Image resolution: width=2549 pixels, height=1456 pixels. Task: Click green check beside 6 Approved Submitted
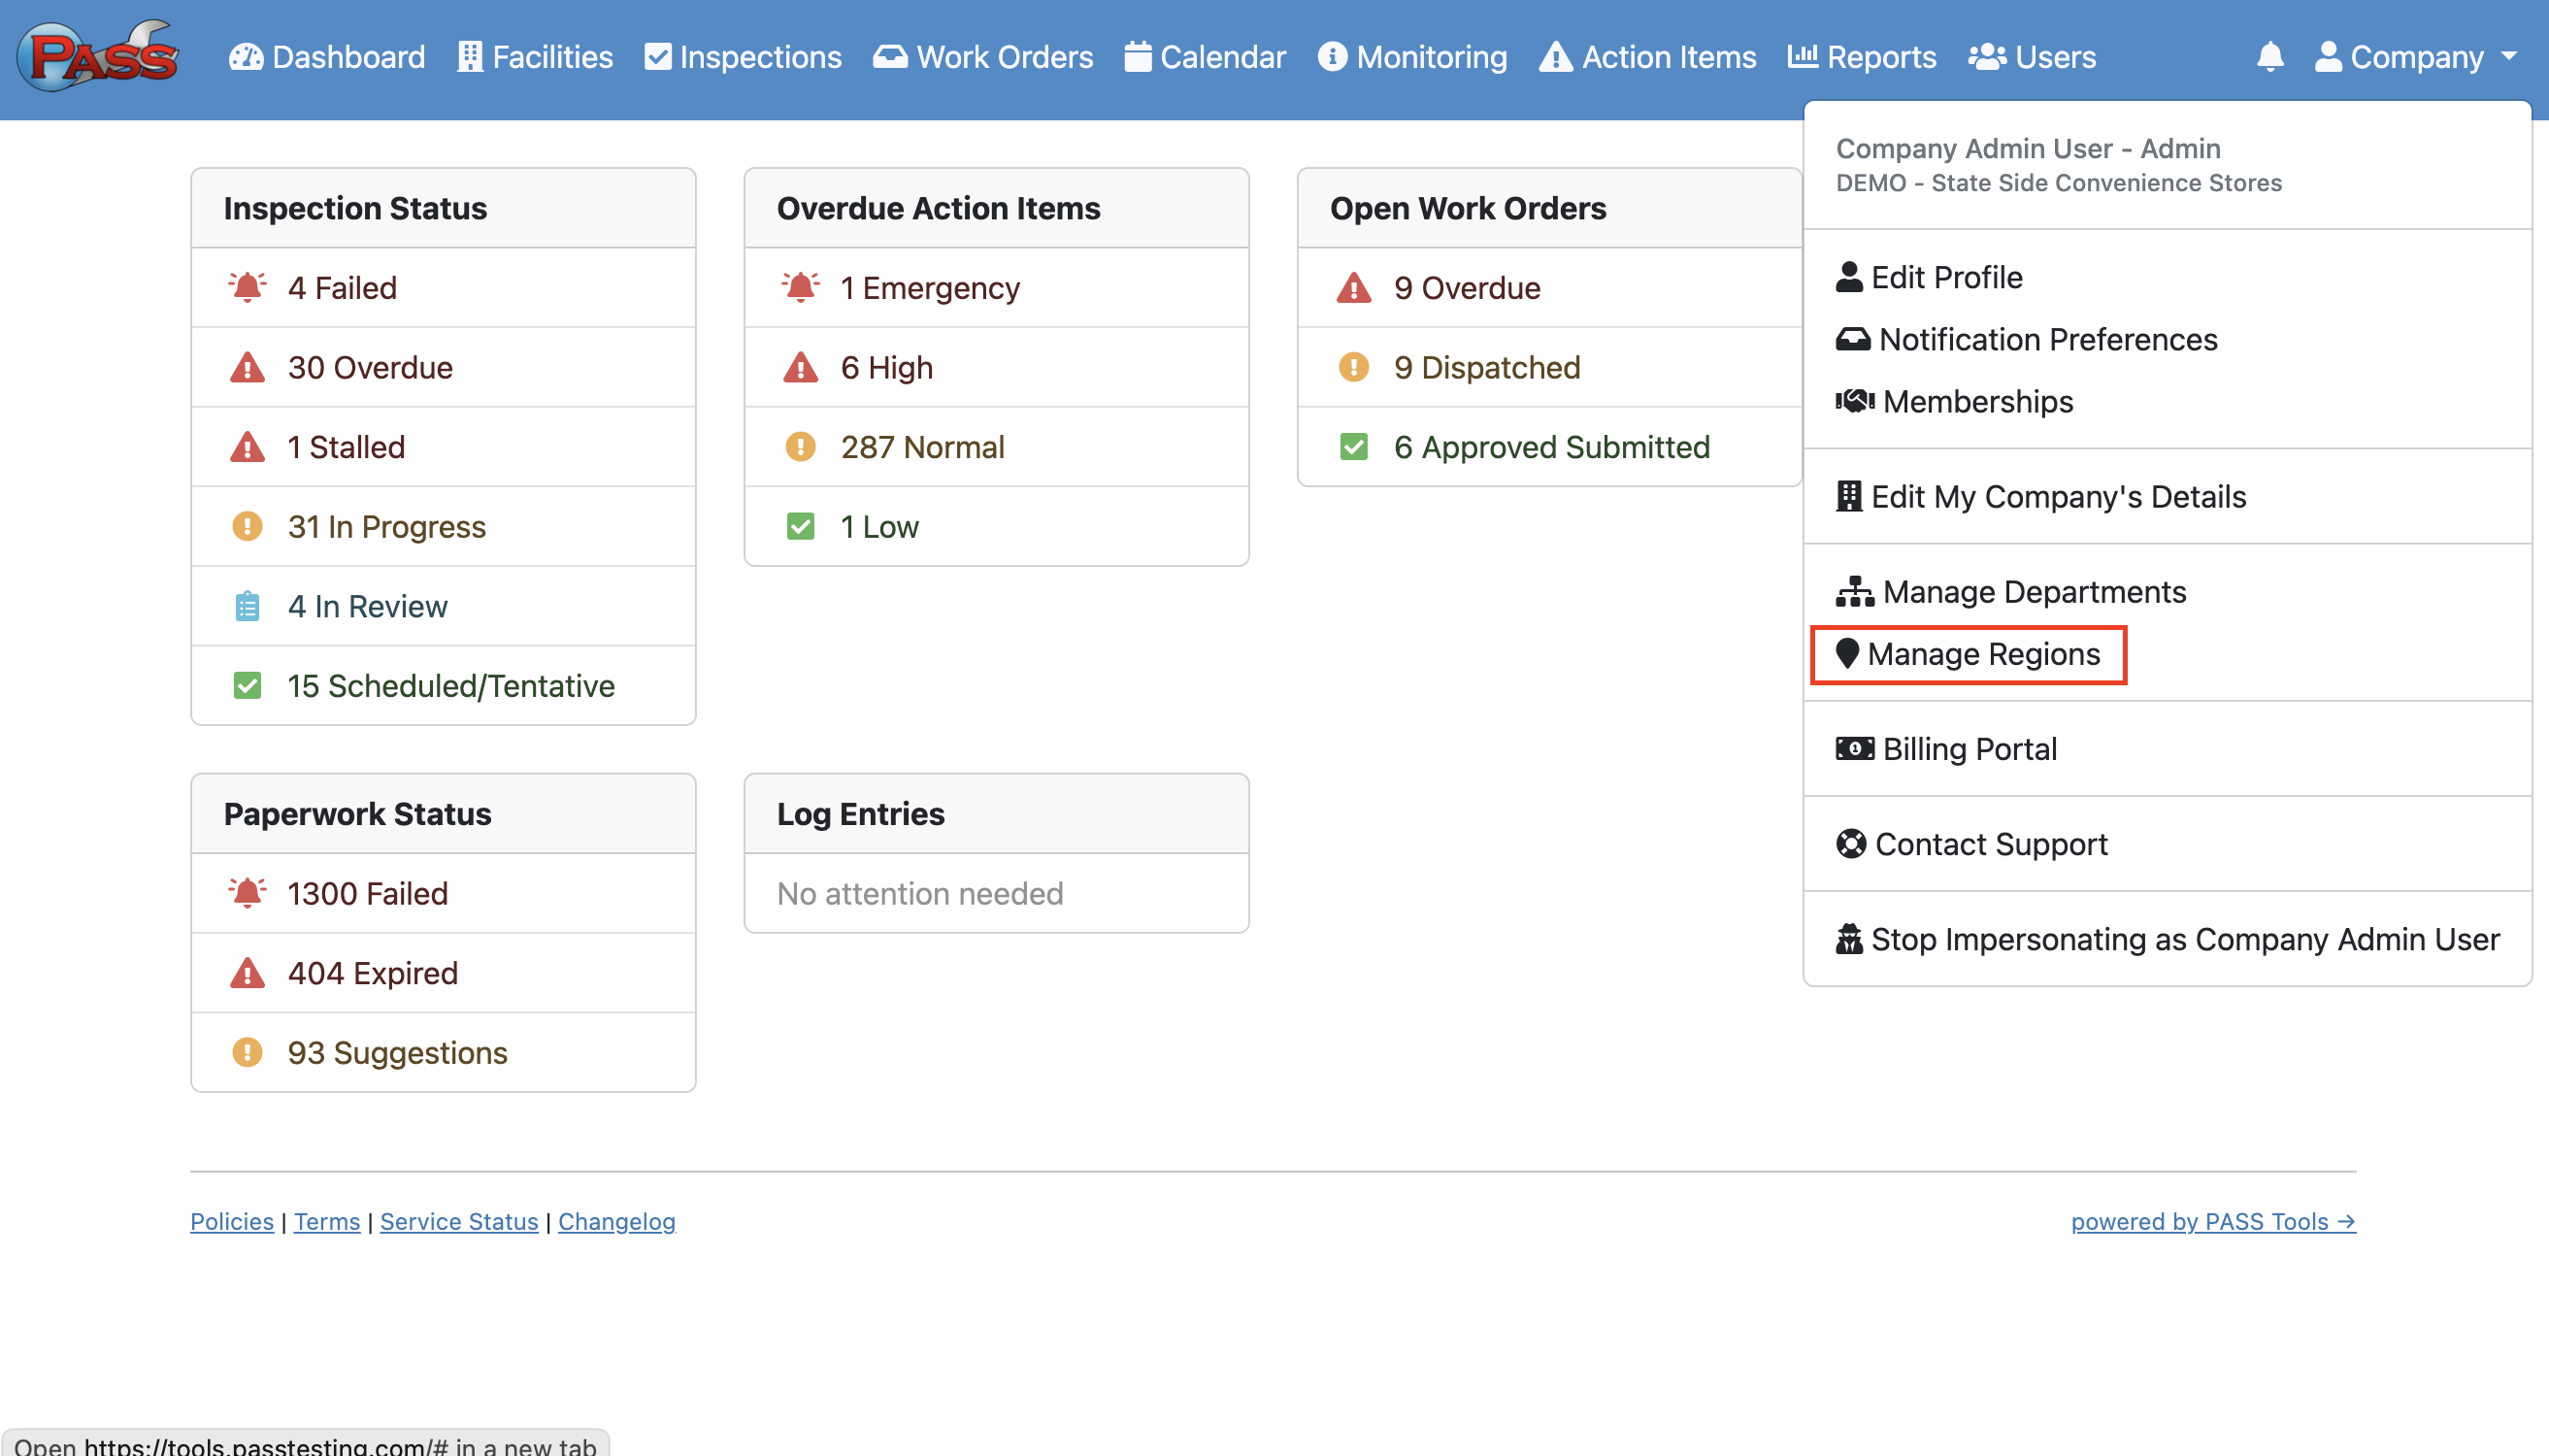[x=1353, y=447]
